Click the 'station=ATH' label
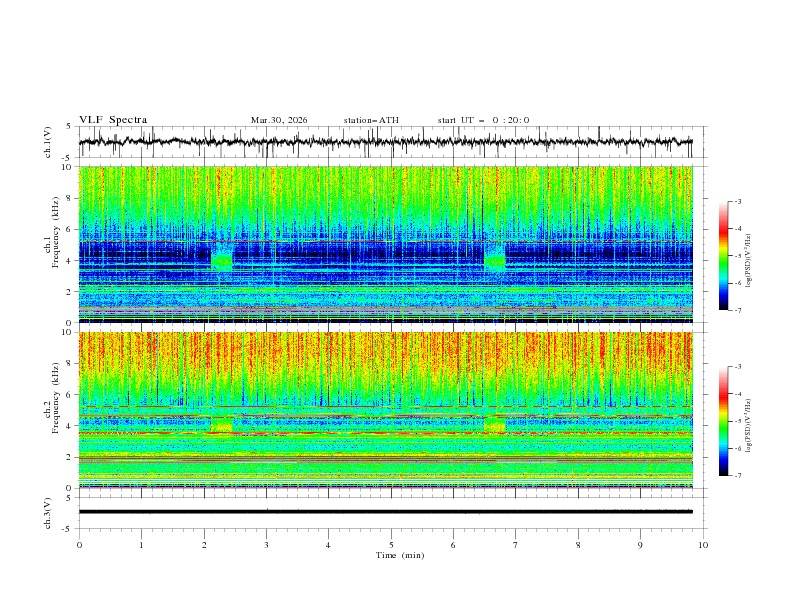 (x=371, y=120)
